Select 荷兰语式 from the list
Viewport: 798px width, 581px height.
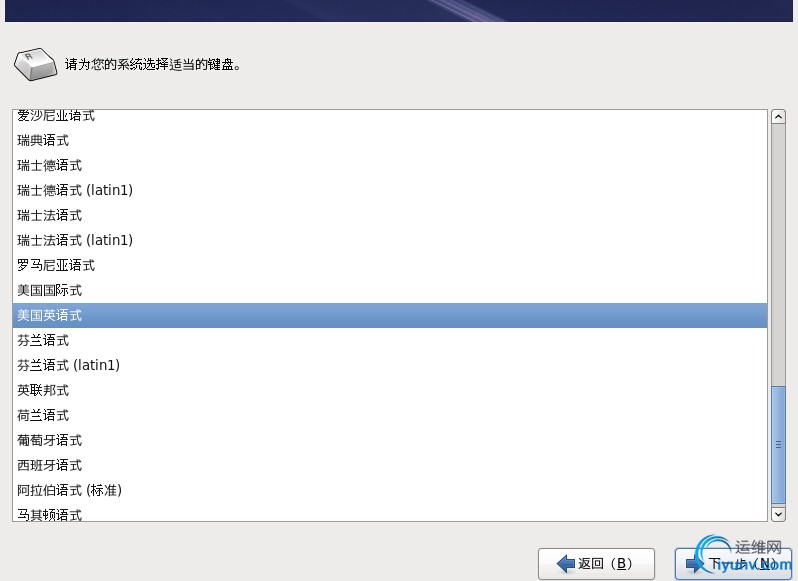coord(390,415)
